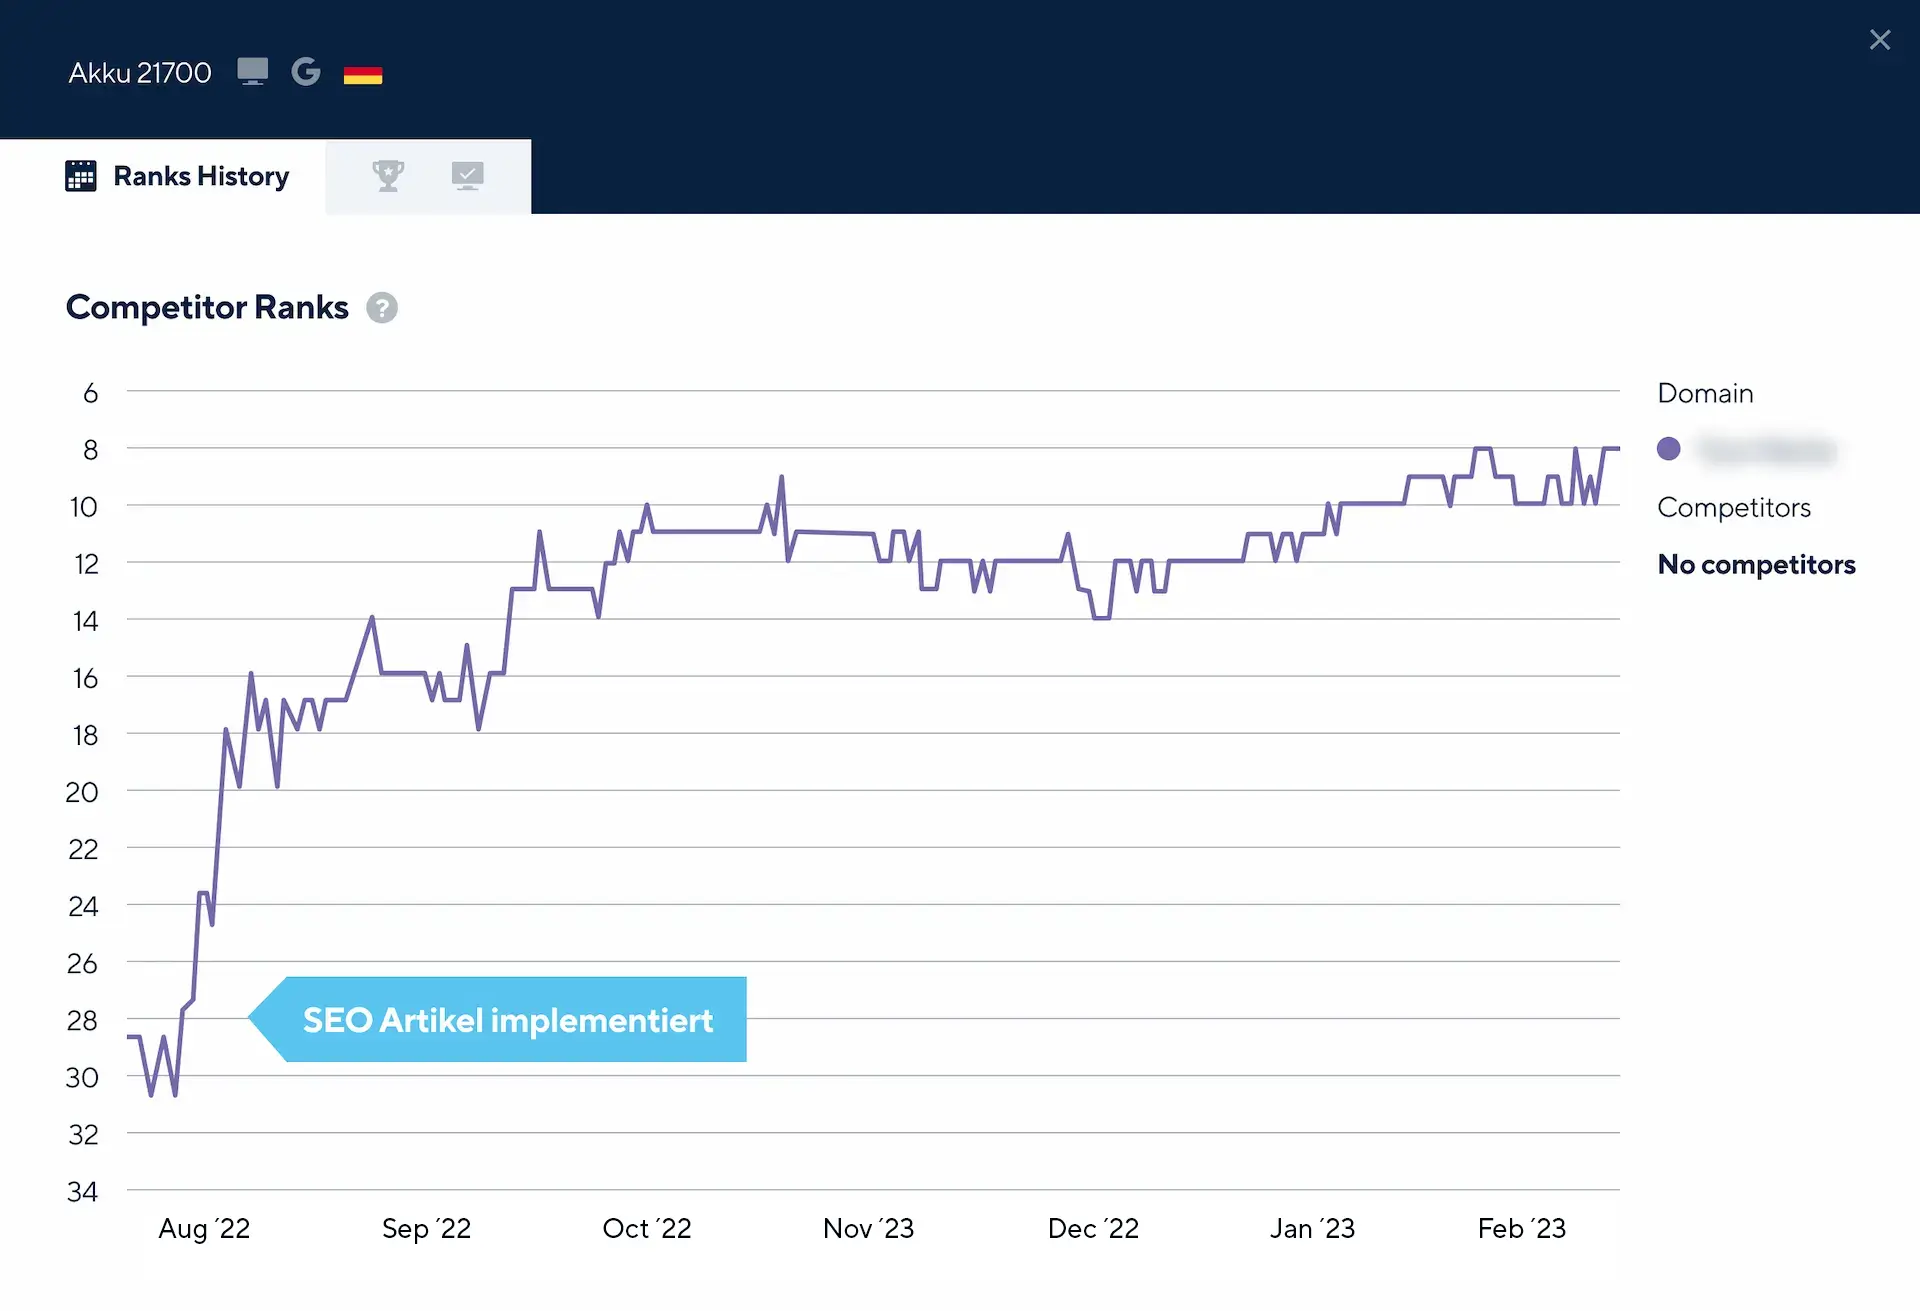Image resolution: width=1920 pixels, height=1311 pixels.
Task: Click the No competitors label
Action: 1756,565
